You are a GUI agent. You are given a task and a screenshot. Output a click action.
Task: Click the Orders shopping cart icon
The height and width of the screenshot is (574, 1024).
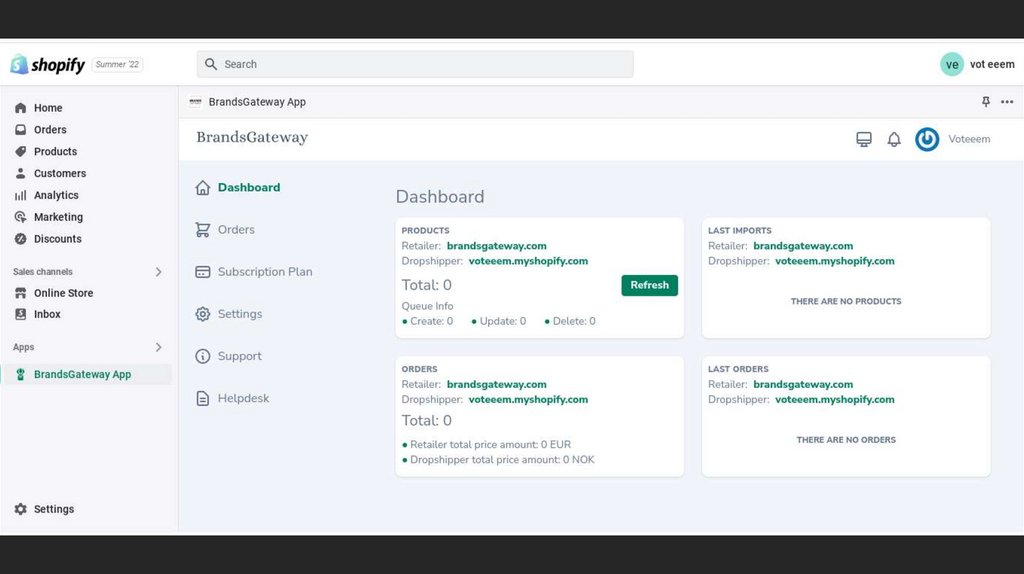click(x=203, y=230)
